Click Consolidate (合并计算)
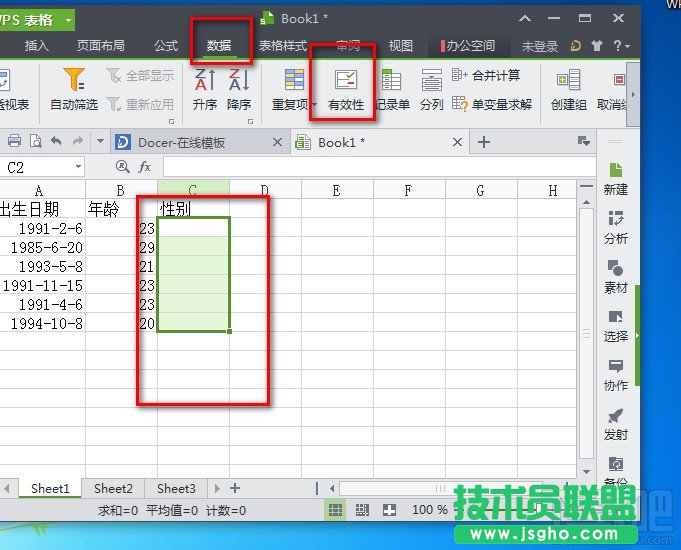The height and width of the screenshot is (550, 681). 486,75
